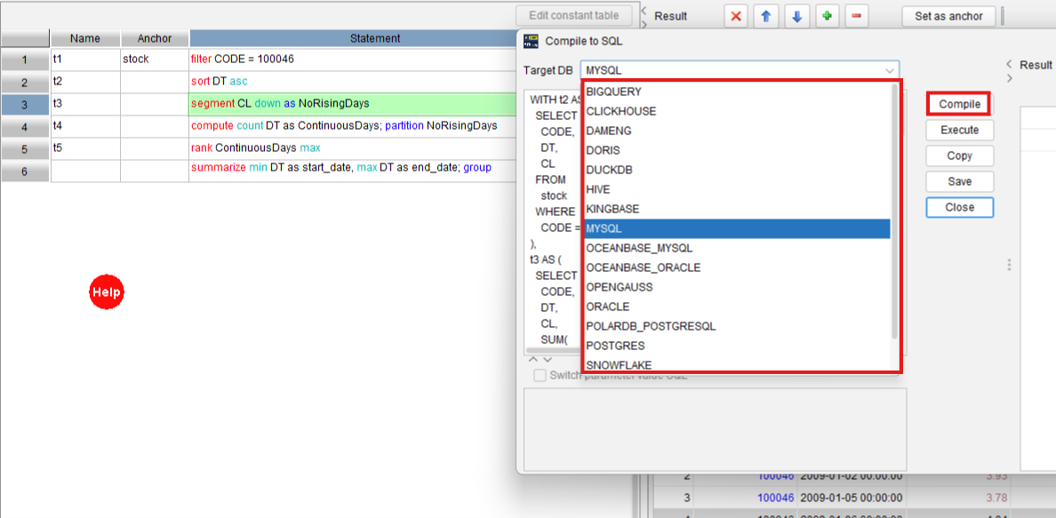Click the red minus remove icon

(856, 17)
